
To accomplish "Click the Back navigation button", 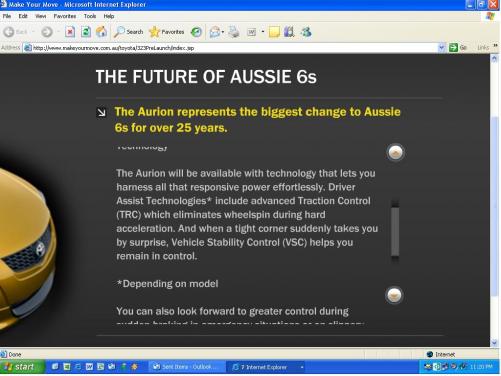I will (15, 32).
